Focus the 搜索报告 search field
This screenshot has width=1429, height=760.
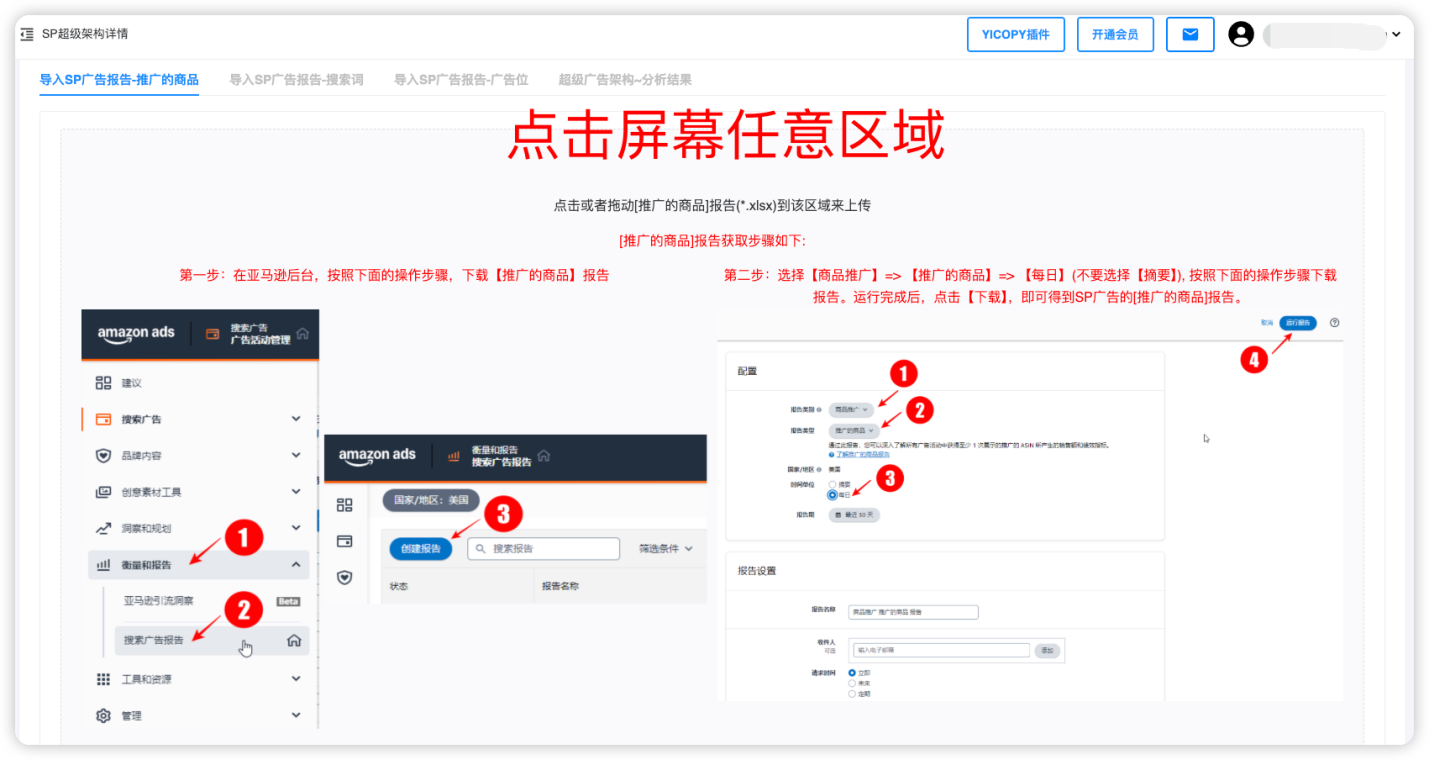pos(543,549)
